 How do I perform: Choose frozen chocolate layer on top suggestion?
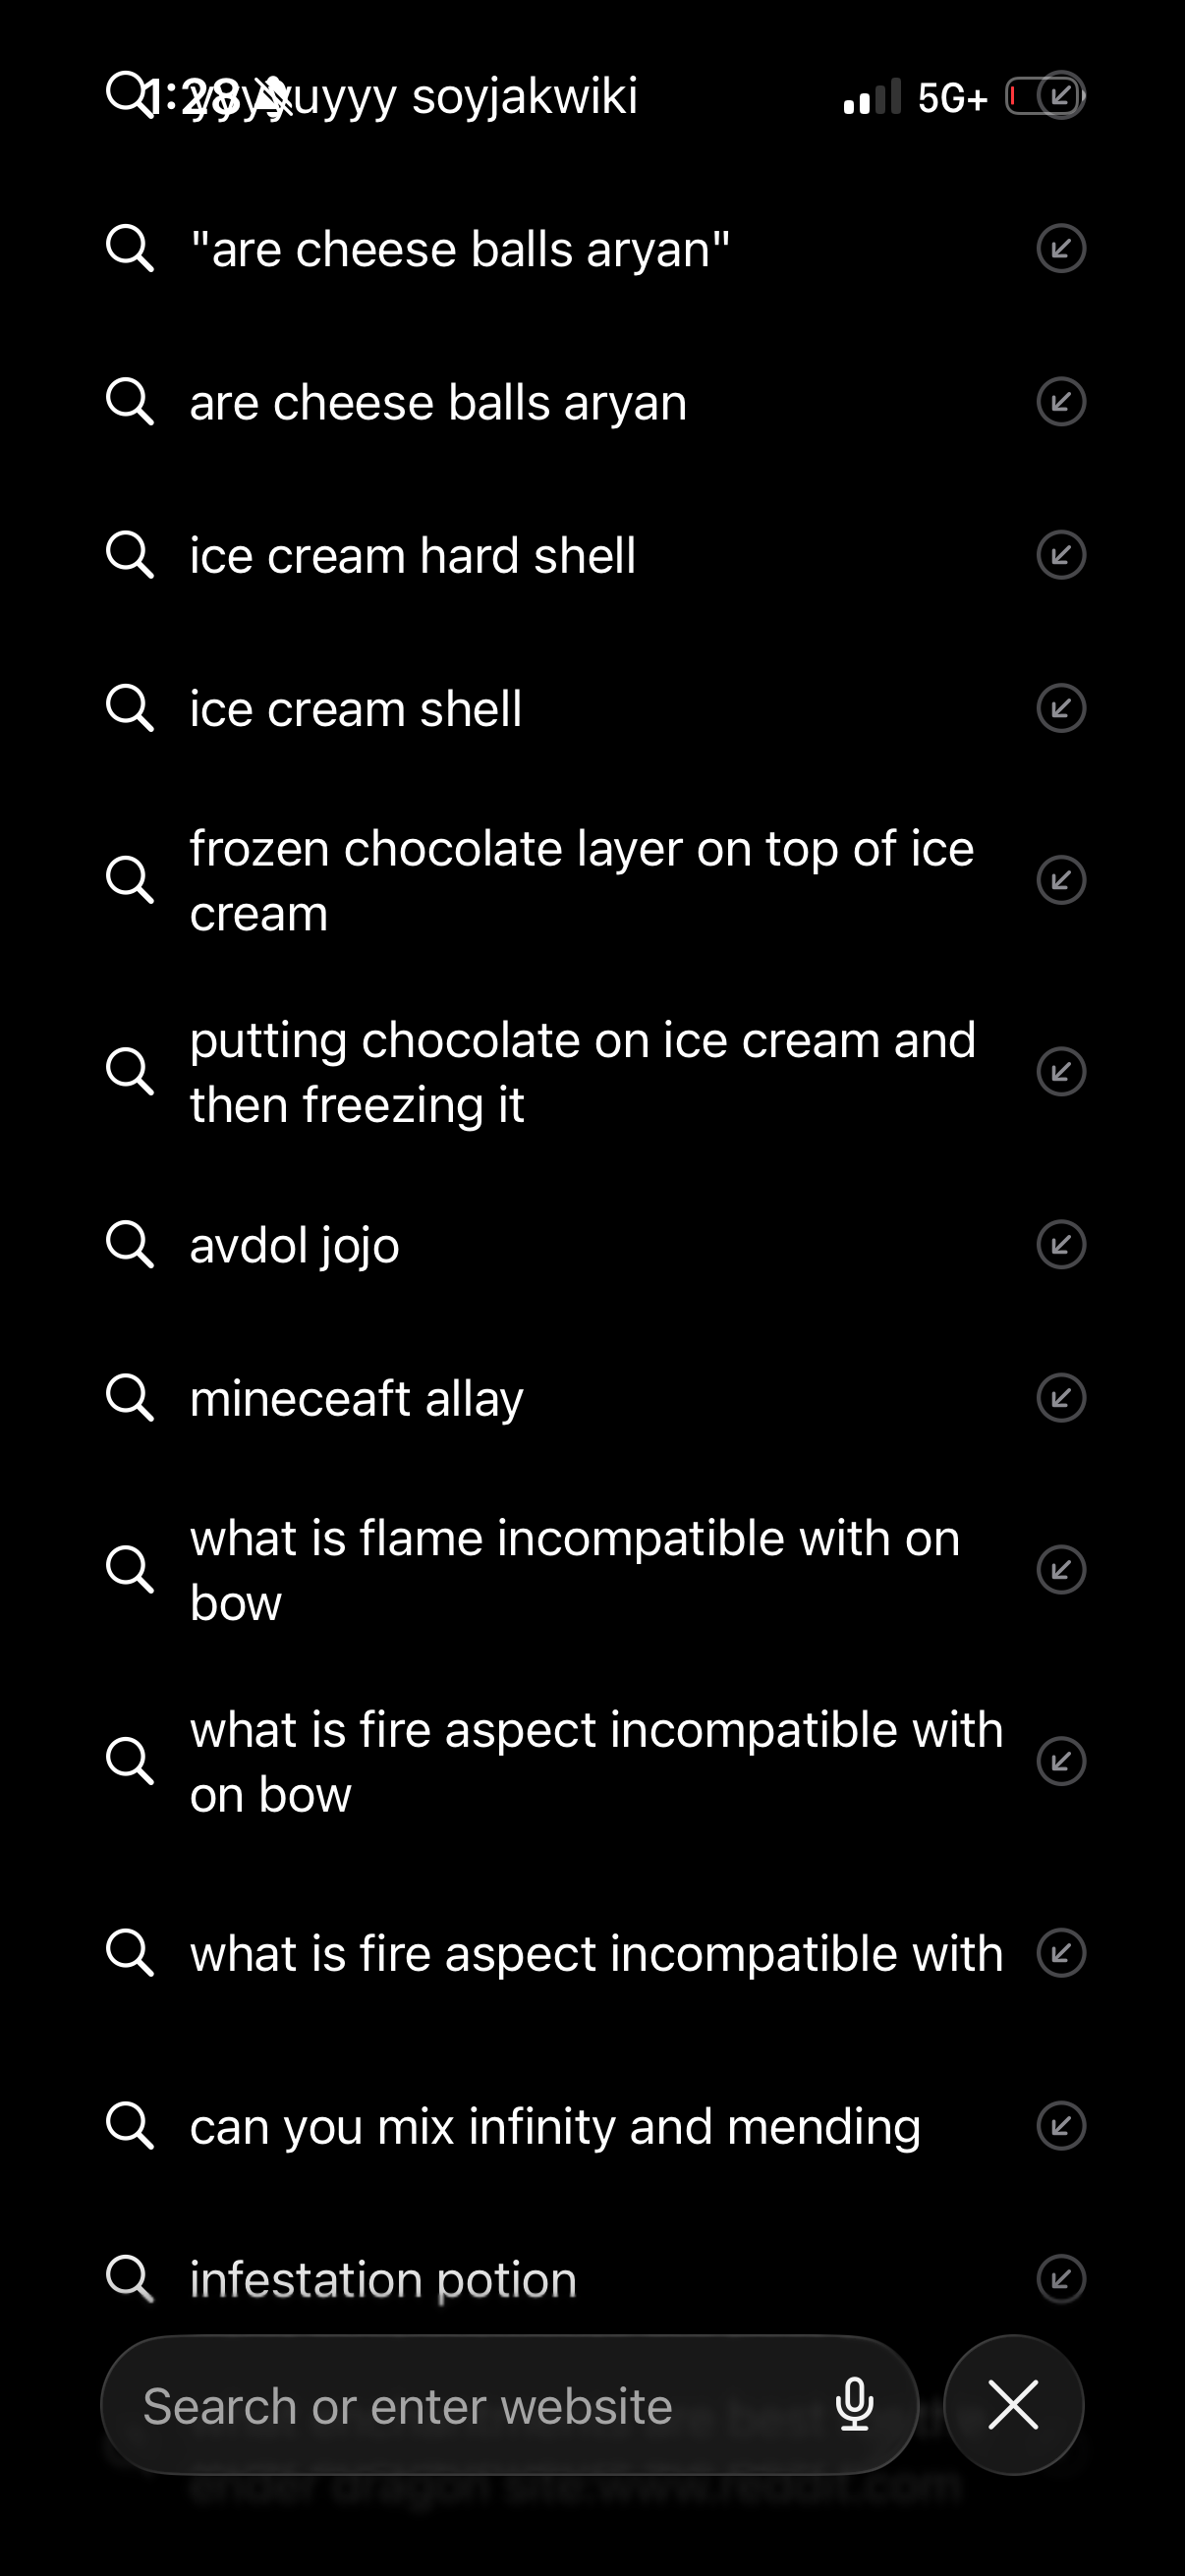pyautogui.click(x=580, y=880)
